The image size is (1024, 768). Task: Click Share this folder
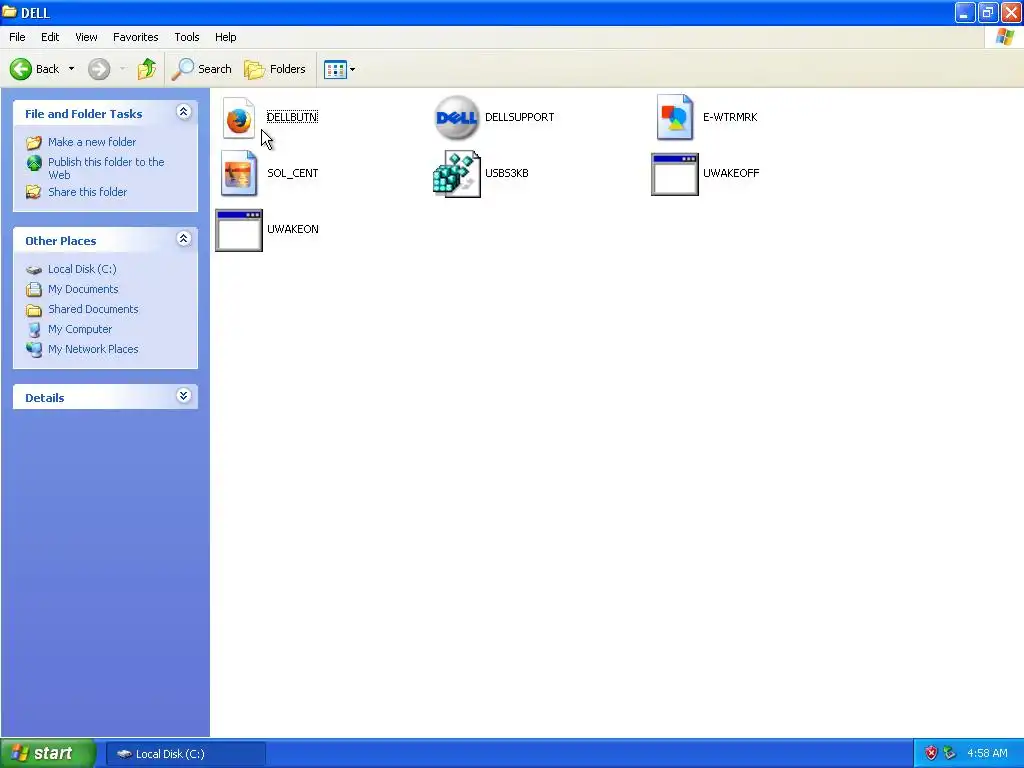pos(88,192)
